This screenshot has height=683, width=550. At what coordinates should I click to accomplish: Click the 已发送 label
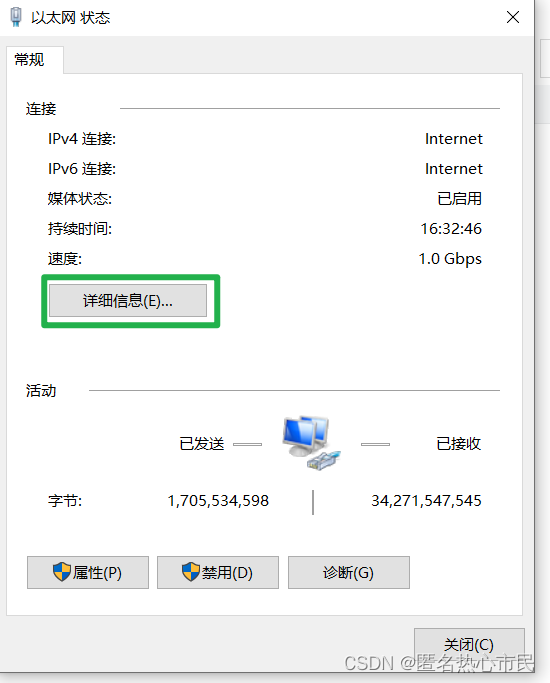(x=202, y=444)
